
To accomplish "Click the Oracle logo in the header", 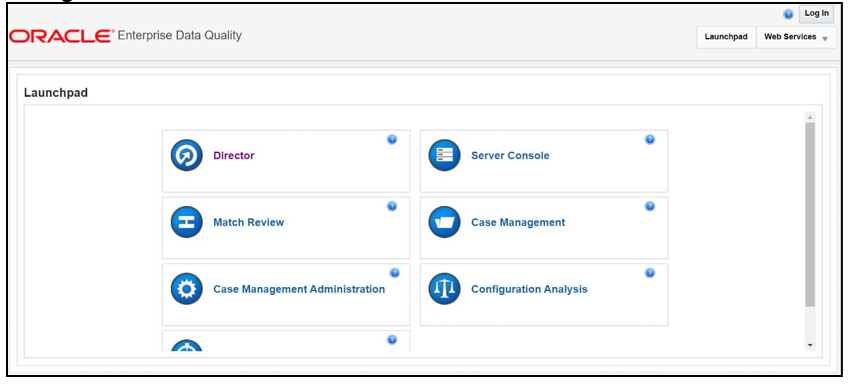I will (x=61, y=36).
